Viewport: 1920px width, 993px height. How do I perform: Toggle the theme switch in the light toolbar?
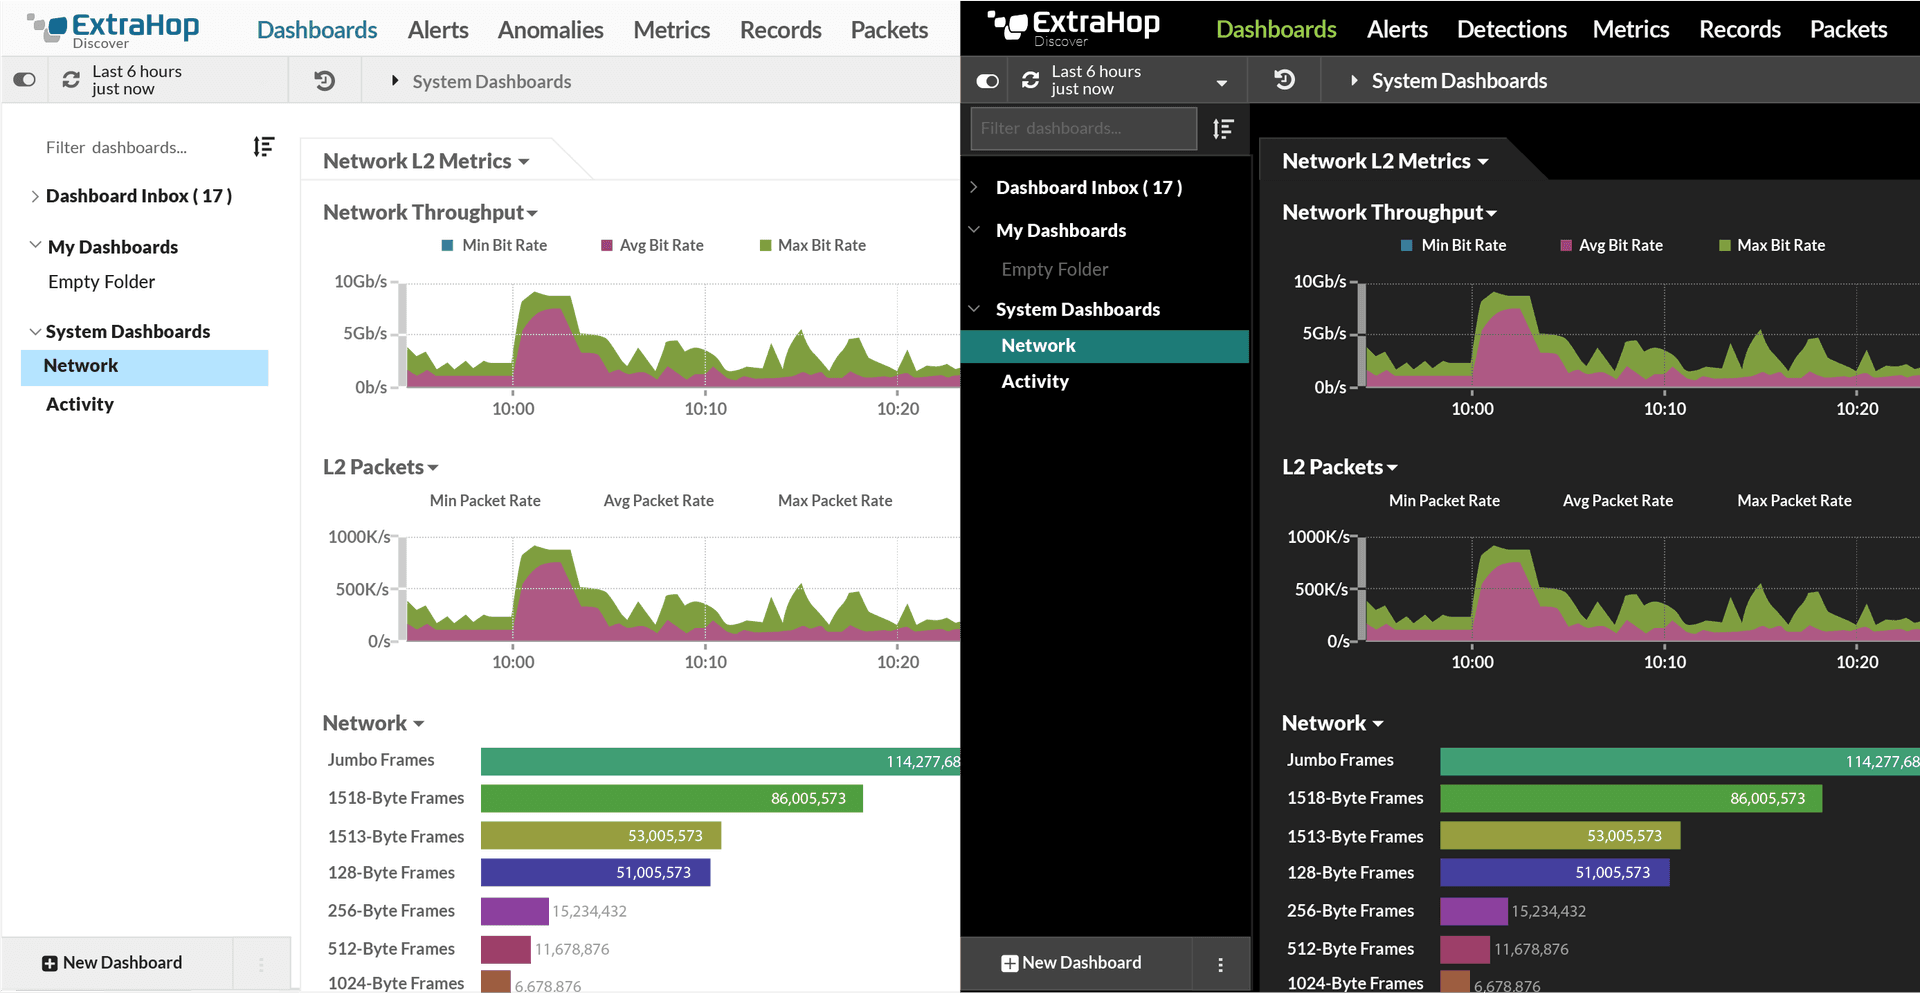25,80
